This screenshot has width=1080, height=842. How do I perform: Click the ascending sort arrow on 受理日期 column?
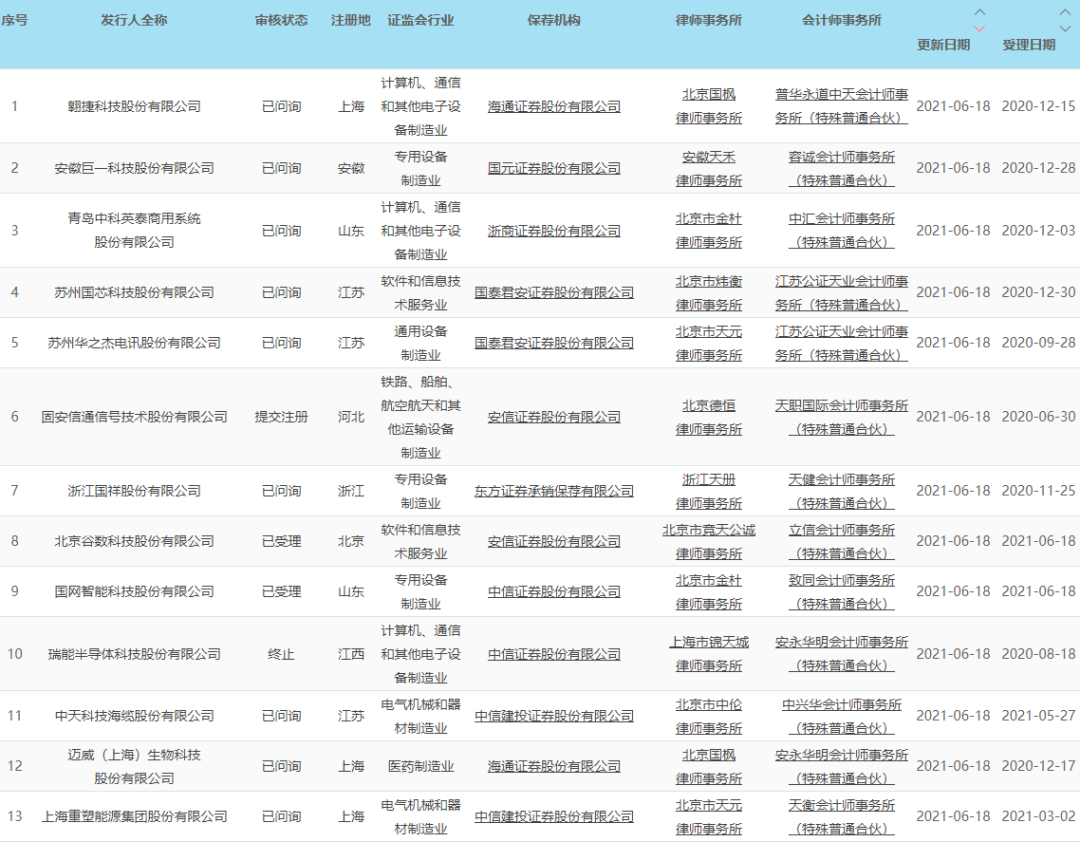(x=1063, y=11)
